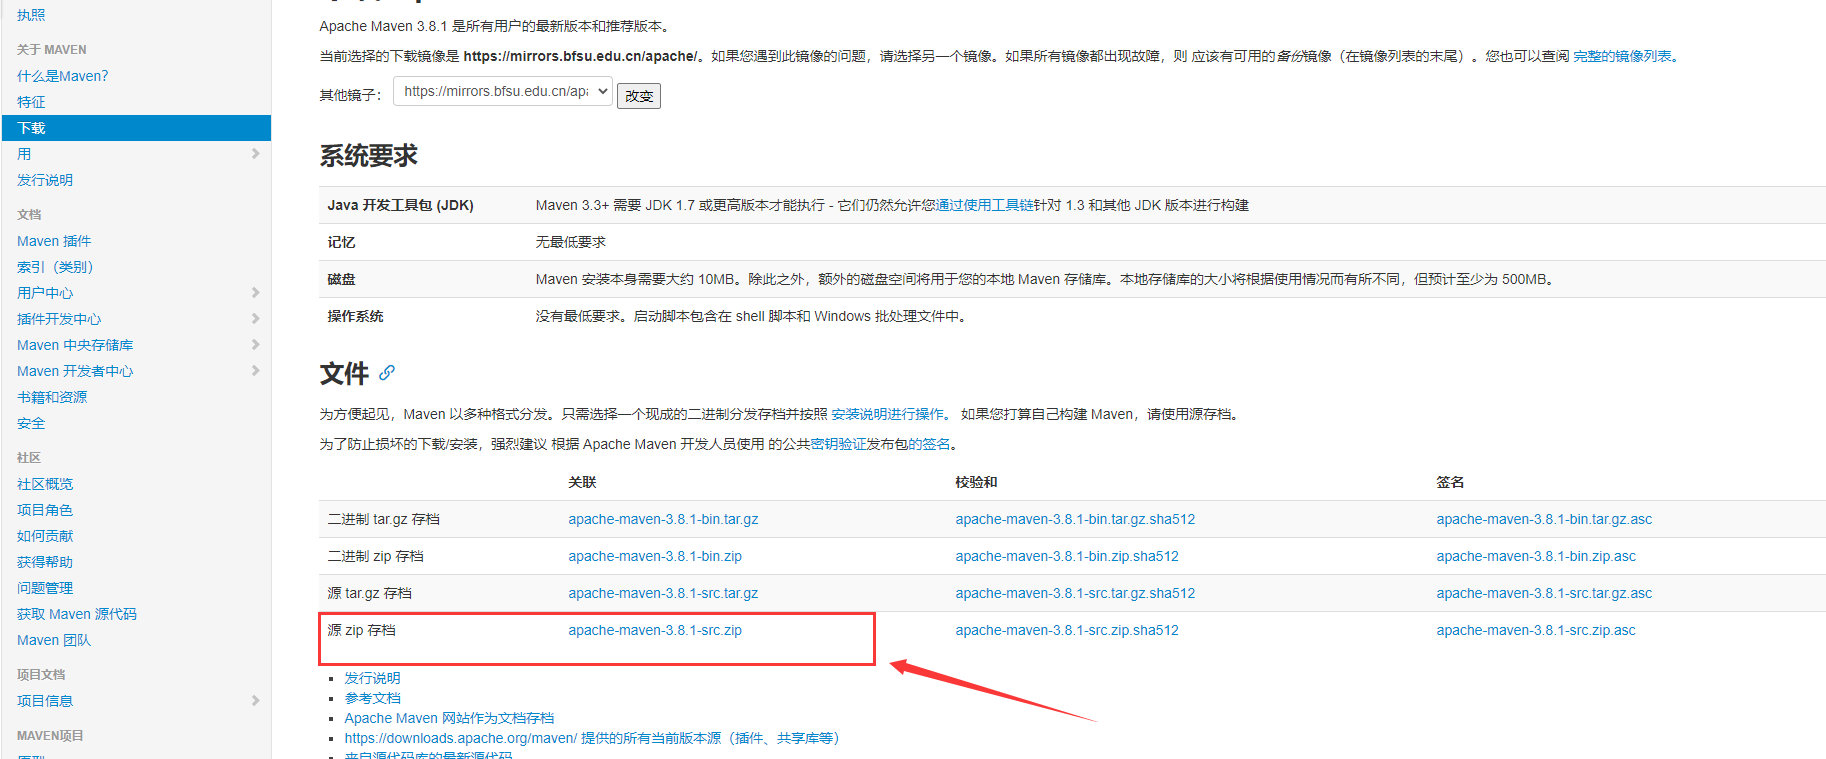
Task: Expand the 插件开发中心 sidebar chevron
Action: click(255, 319)
